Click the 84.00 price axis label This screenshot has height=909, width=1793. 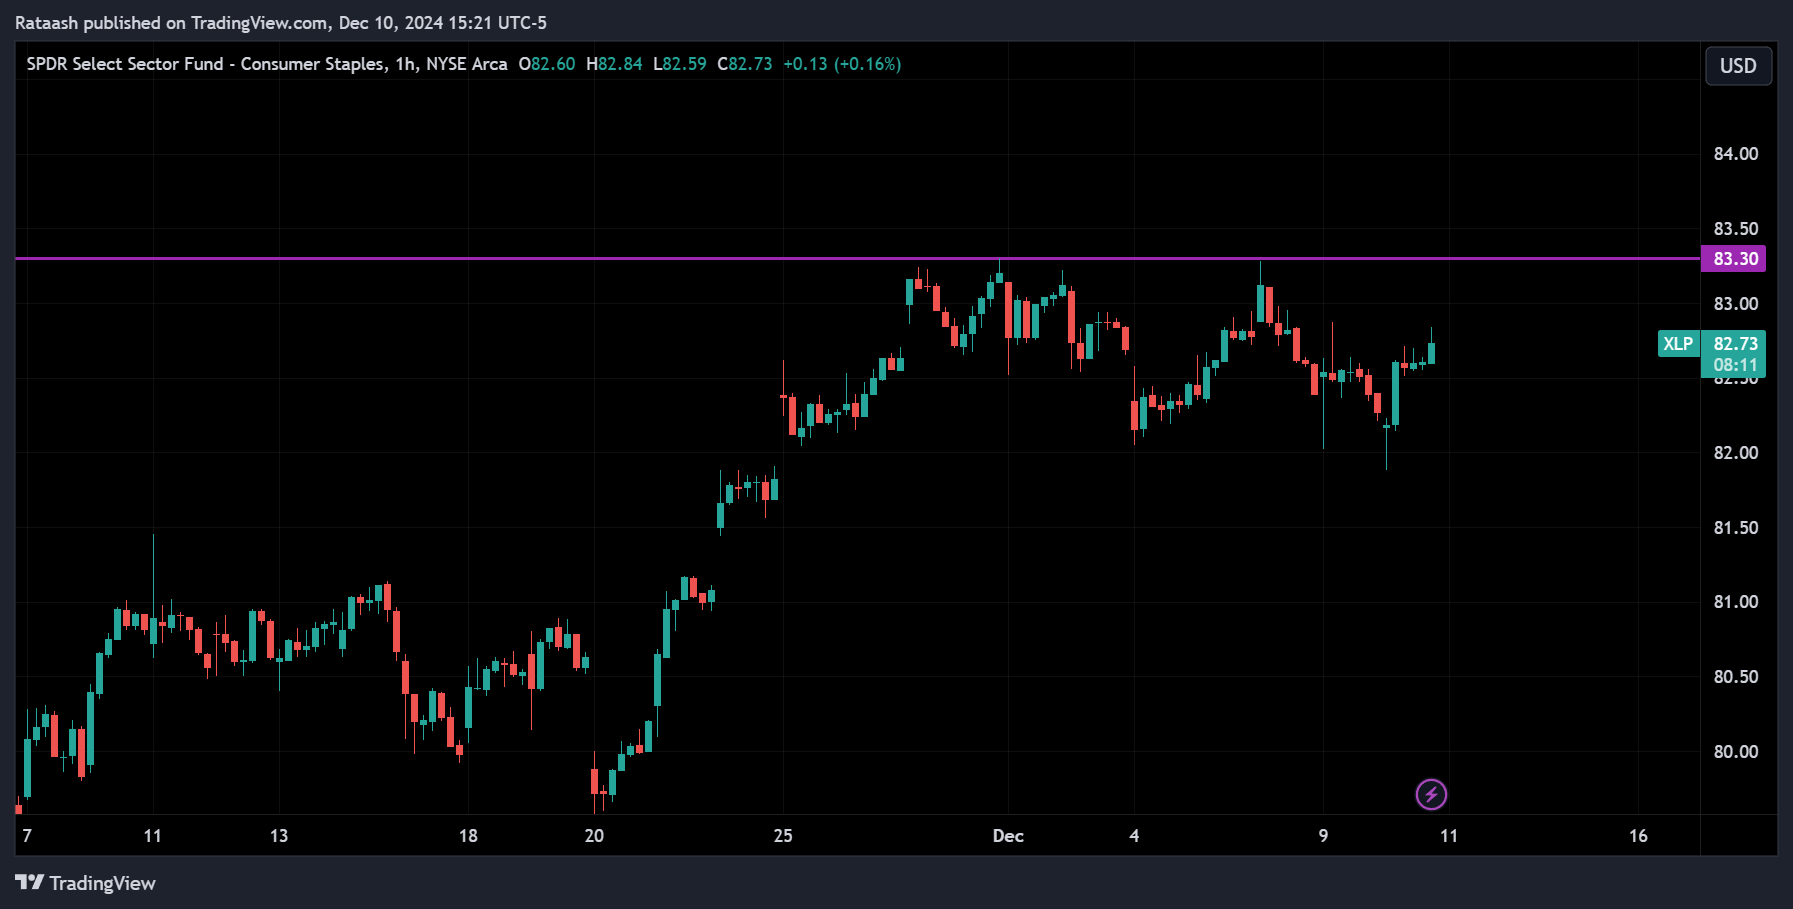pyautogui.click(x=1735, y=154)
